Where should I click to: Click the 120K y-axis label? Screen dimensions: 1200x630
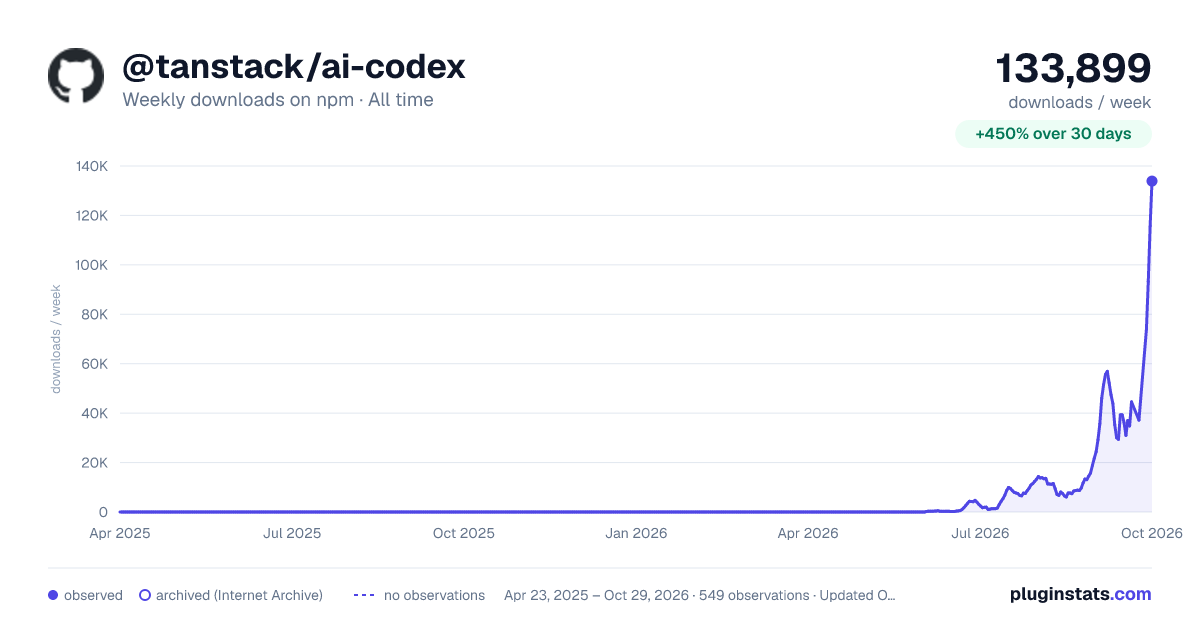pyautogui.click(x=91, y=216)
